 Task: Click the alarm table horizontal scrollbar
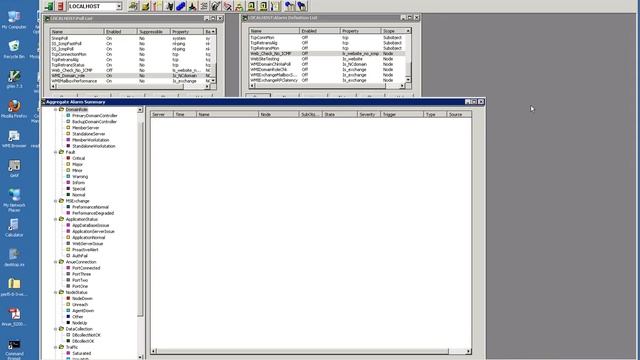302,351
